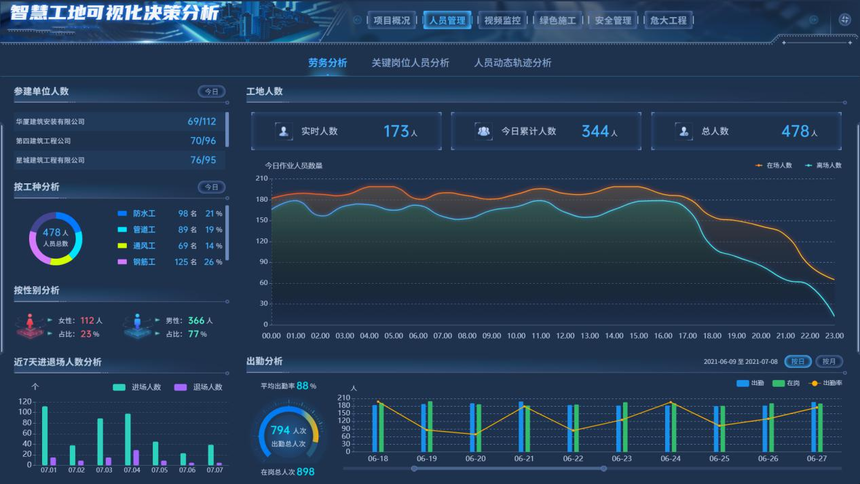Select 按日 in 出勤分析
The width and height of the screenshot is (860, 484).
(798, 362)
